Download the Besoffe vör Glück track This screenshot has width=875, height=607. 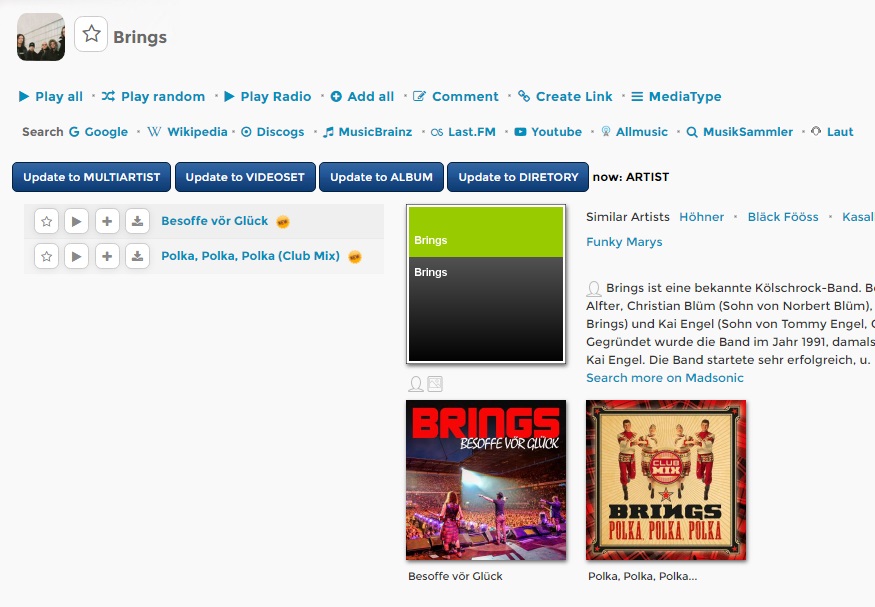coord(137,221)
